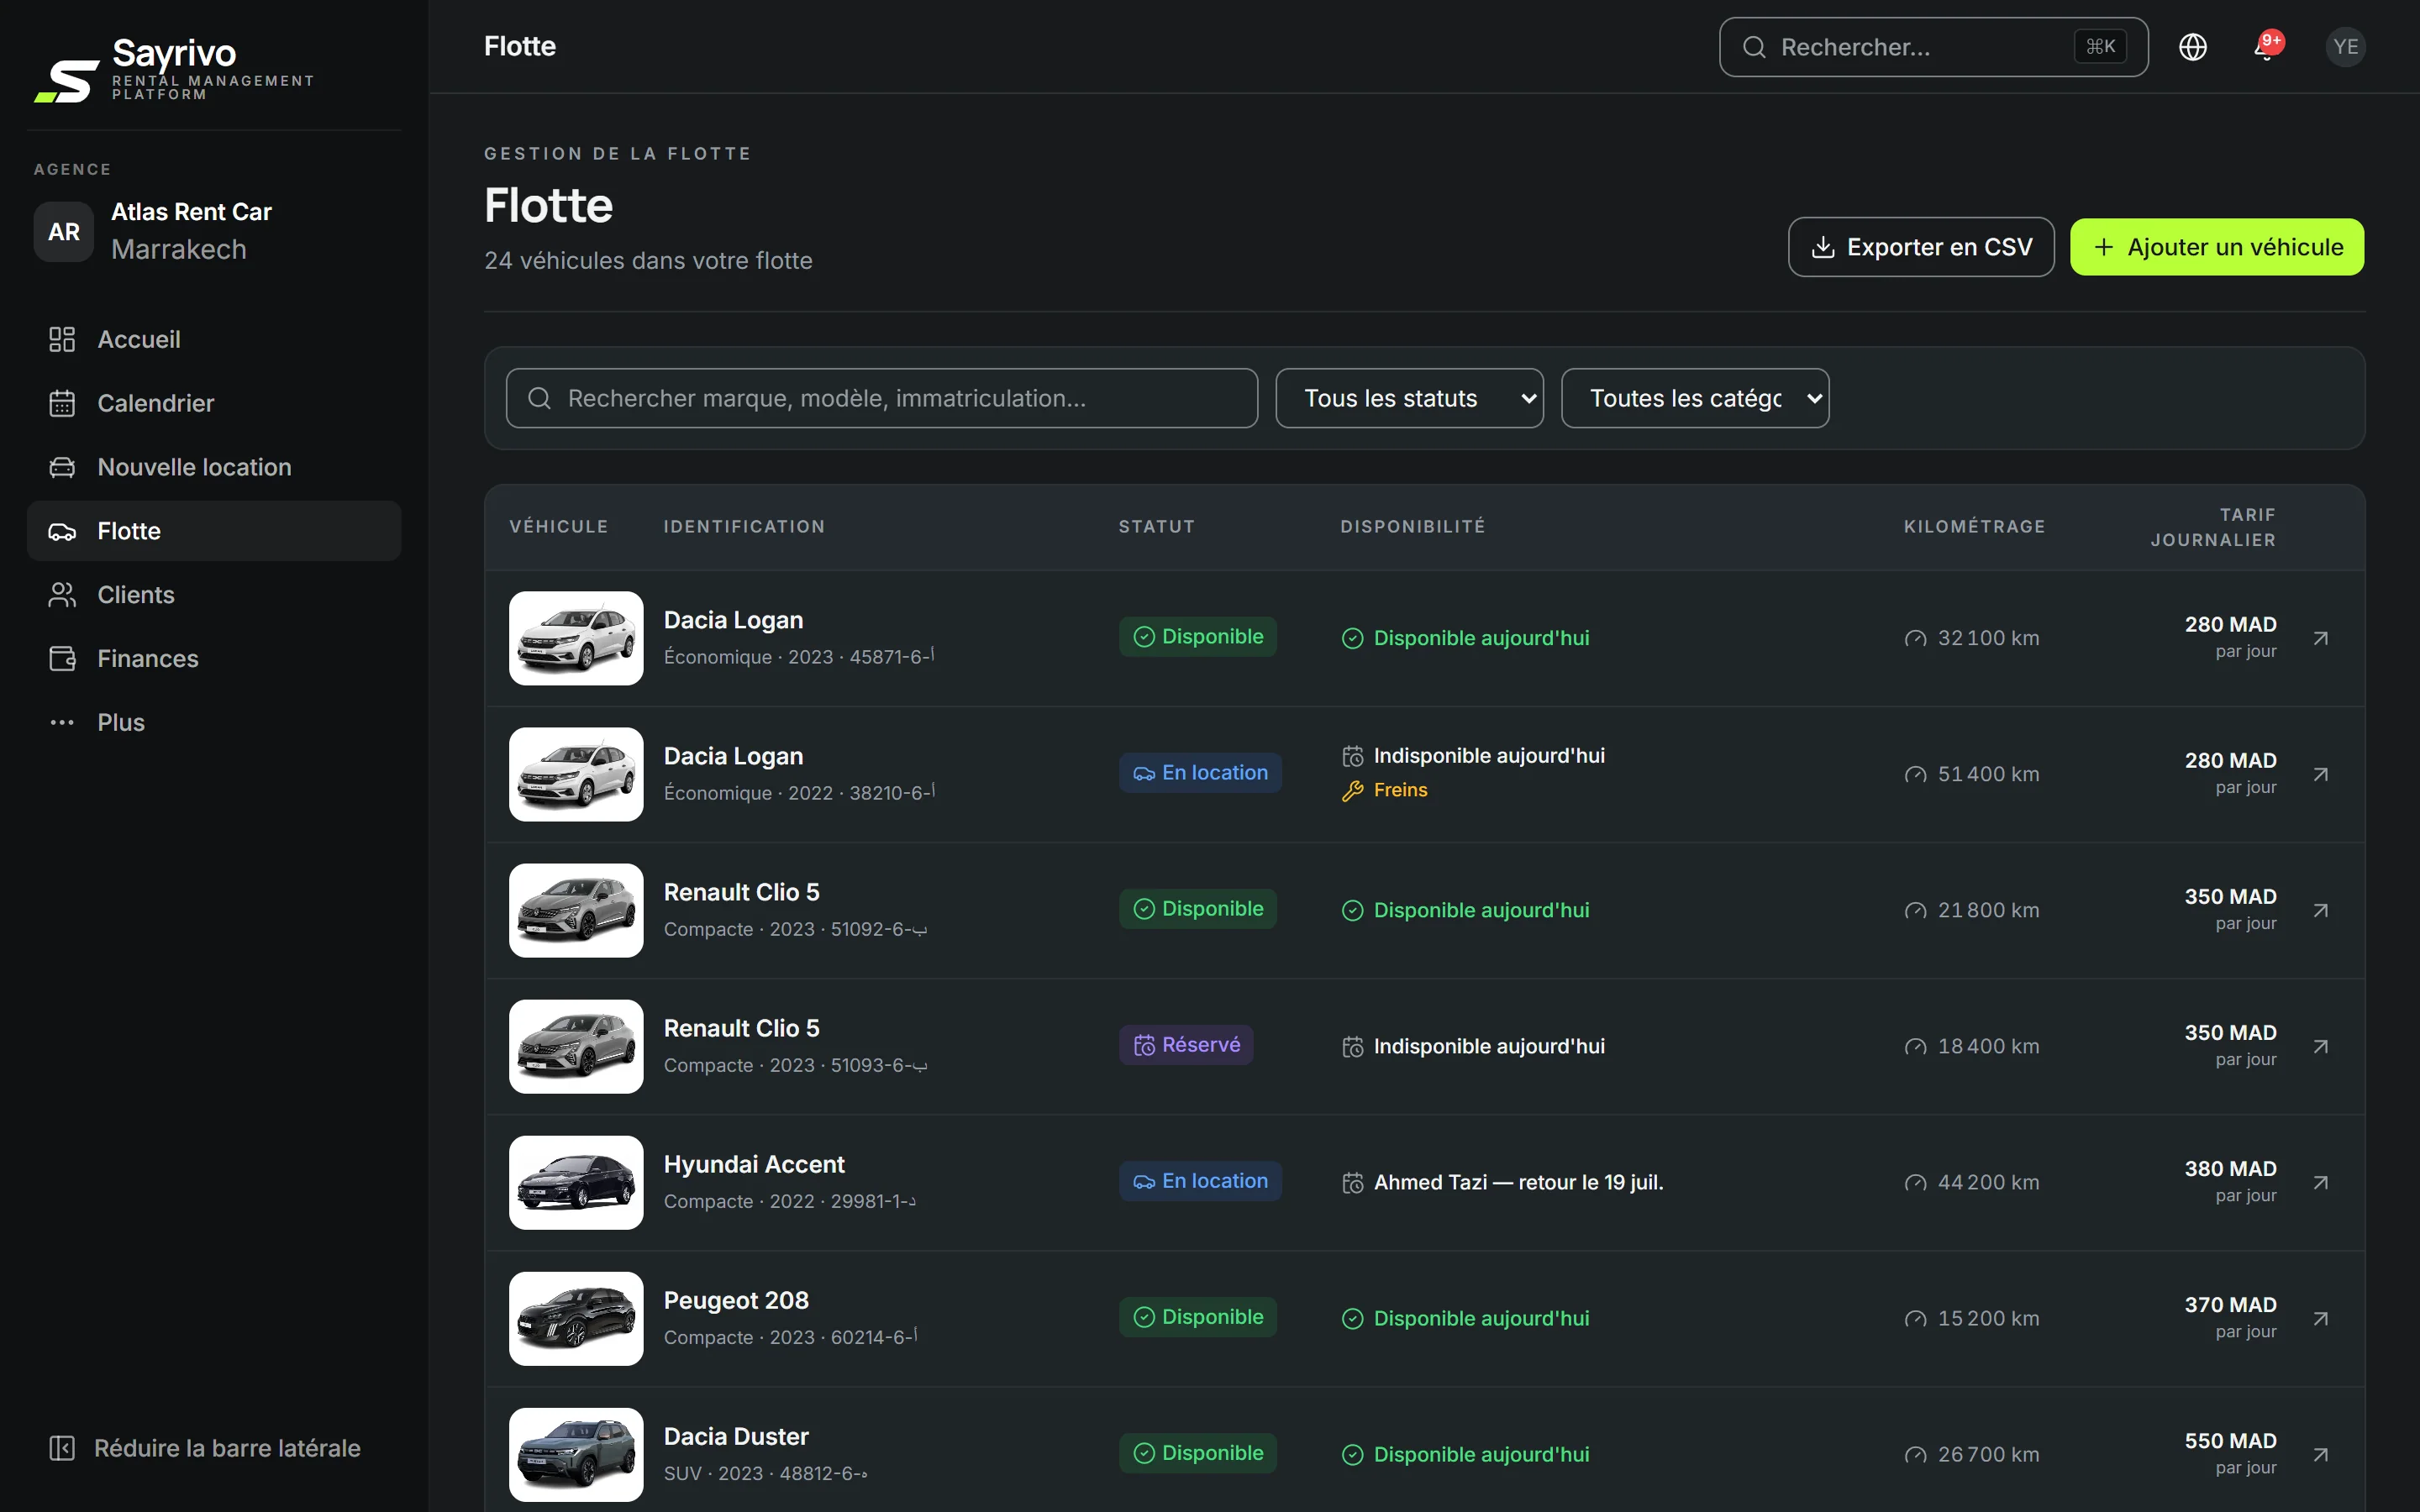The image size is (2420, 1512).
Task: Open details arrow for Dacia Logan 38210-6
Action: coord(2321,774)
